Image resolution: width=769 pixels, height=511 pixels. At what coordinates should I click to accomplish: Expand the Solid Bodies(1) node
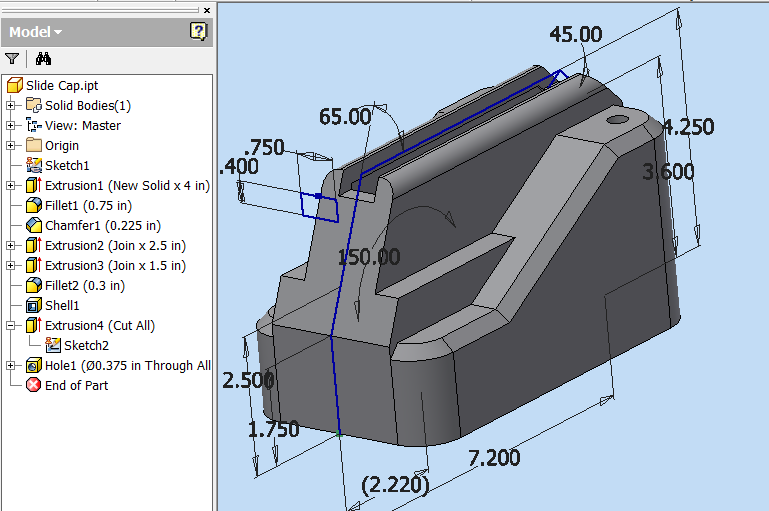point(11,105)
